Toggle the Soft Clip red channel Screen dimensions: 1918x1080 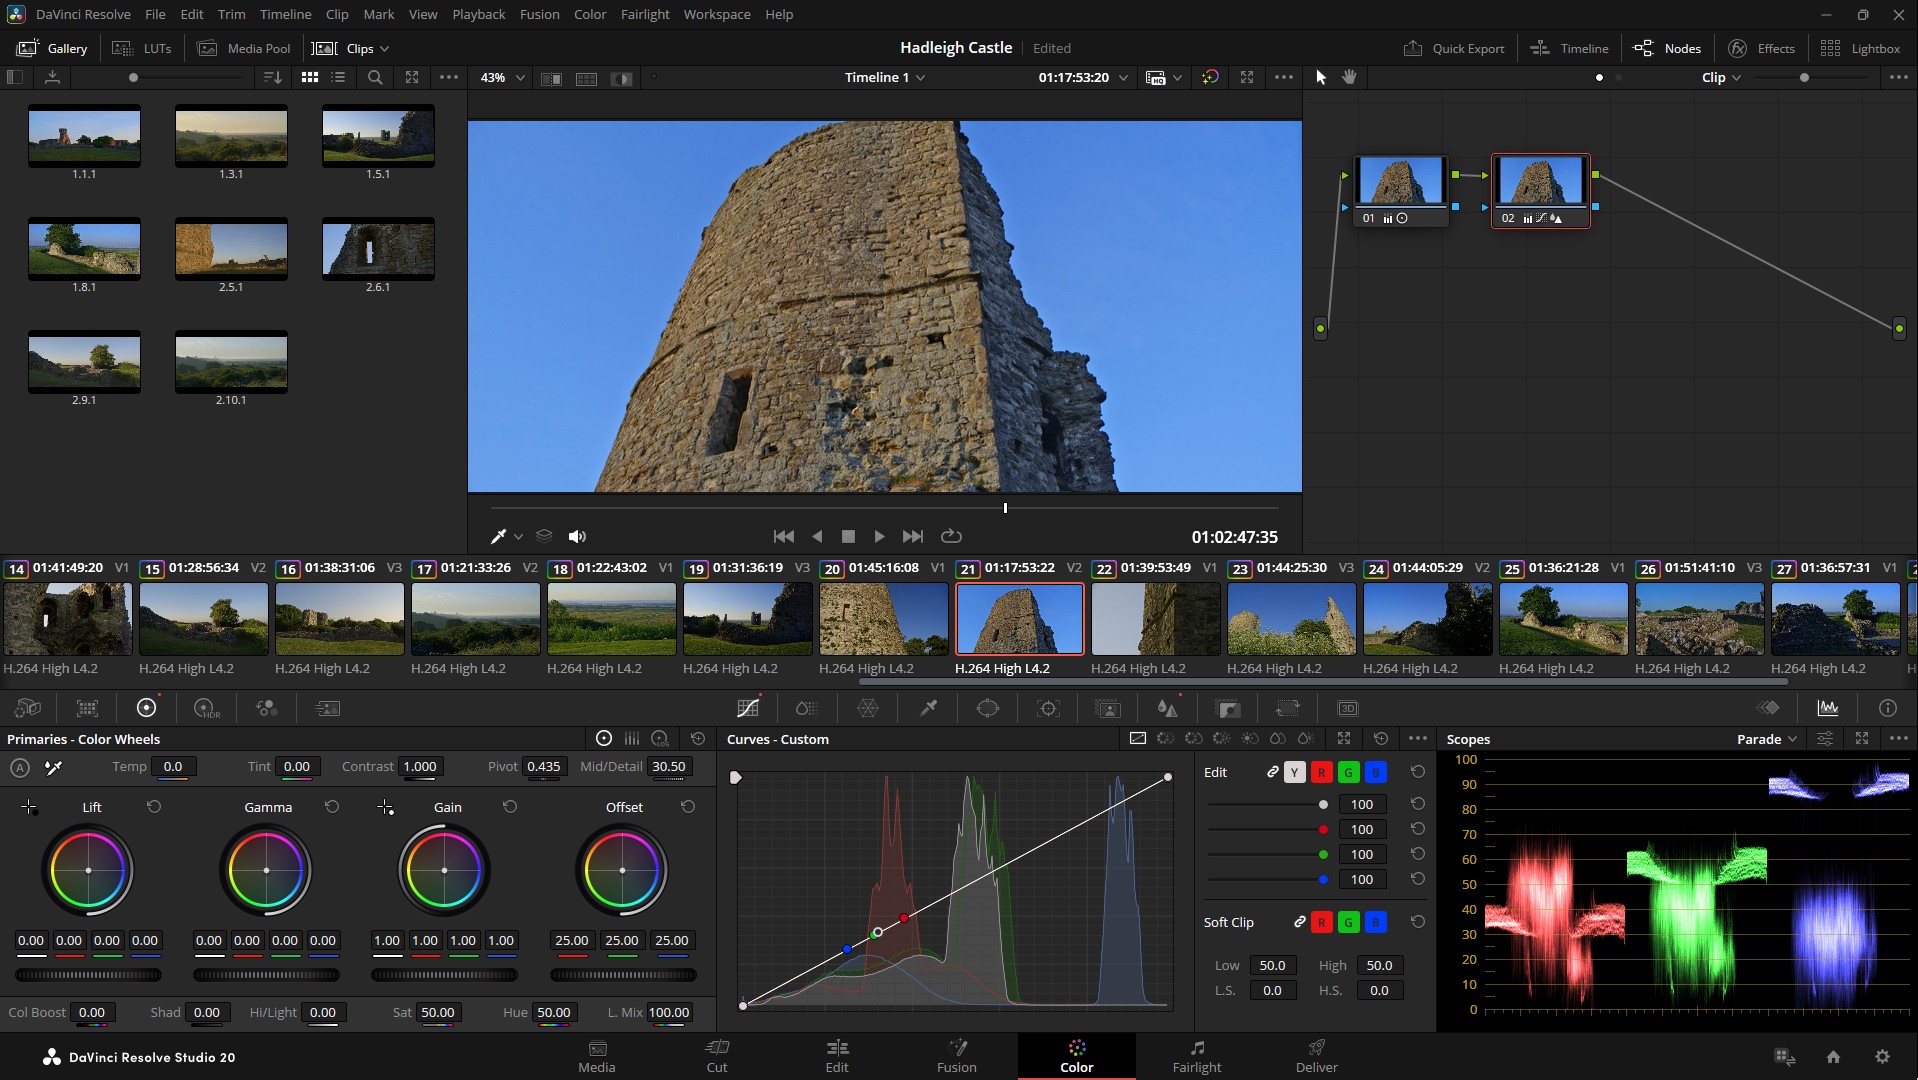point(1322,922)
